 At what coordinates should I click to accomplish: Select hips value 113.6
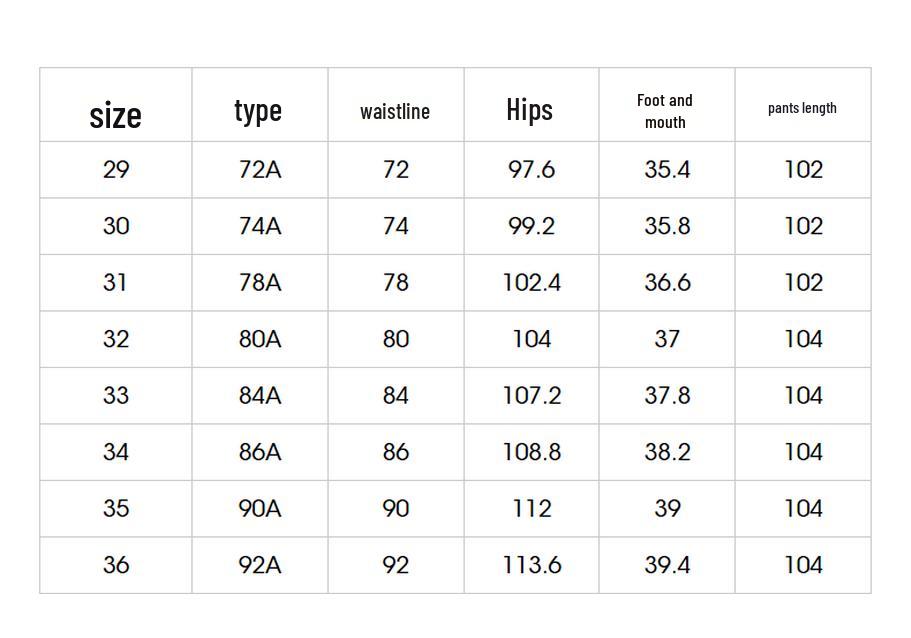tap(532, 565)
